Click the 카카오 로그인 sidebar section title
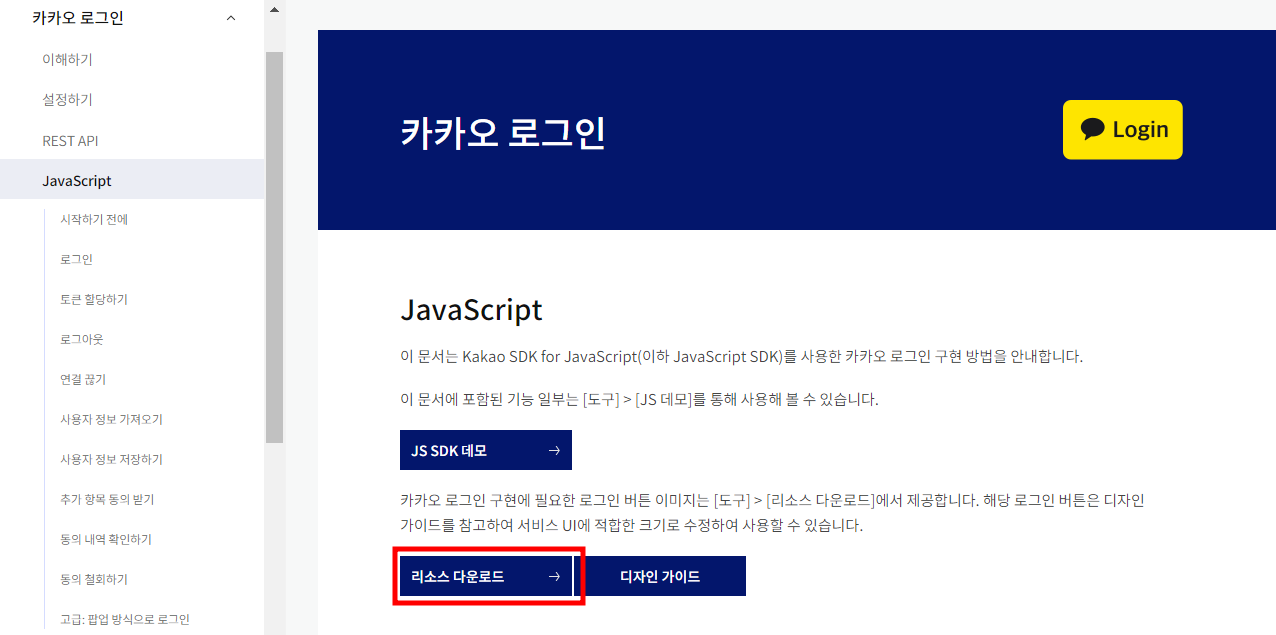The image size is (1276, 635). [78, 18]
